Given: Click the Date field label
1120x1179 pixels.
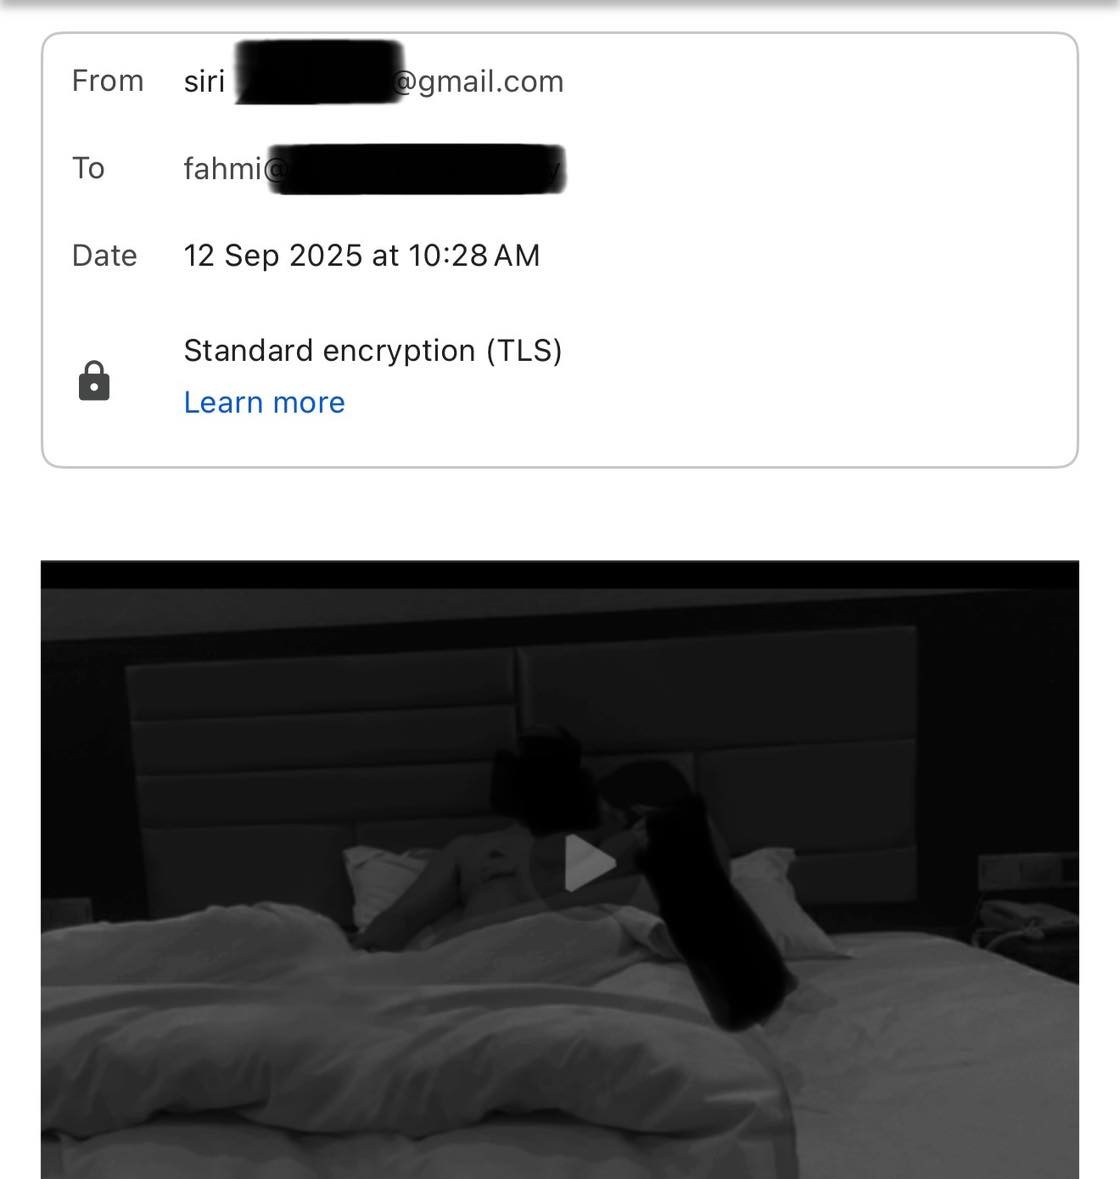Looking at the screenshot, I should pos(104,256).
